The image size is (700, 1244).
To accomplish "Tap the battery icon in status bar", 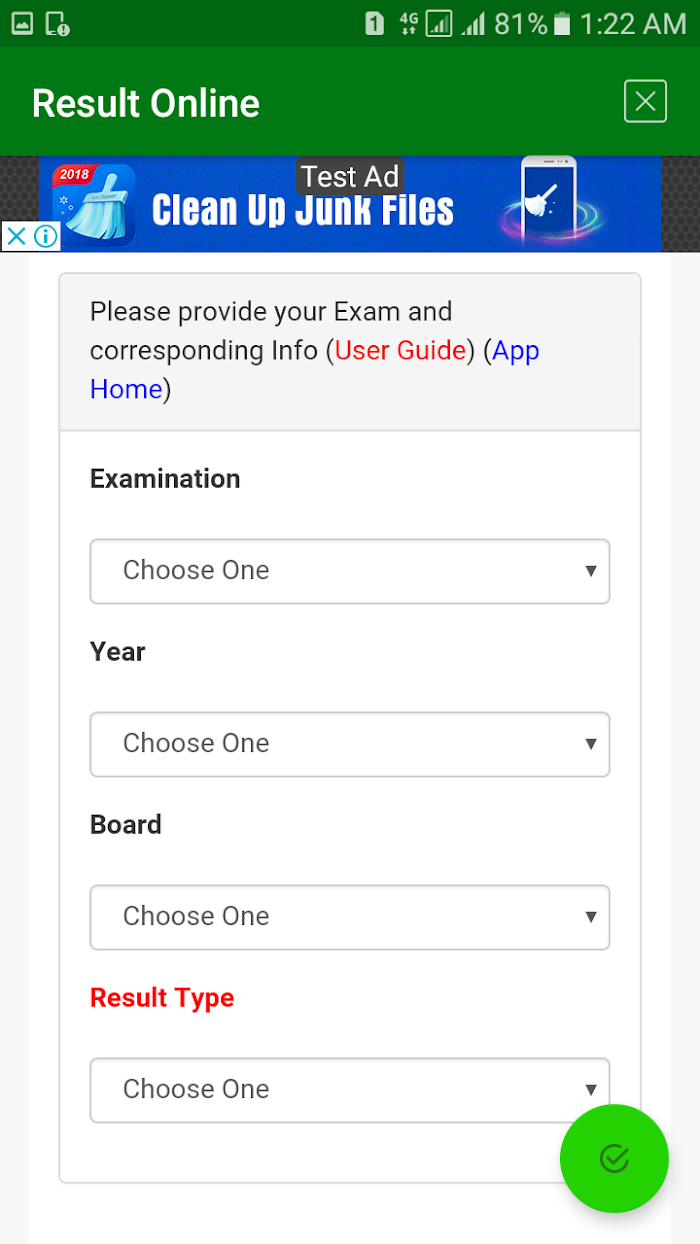I will [564, 23].
